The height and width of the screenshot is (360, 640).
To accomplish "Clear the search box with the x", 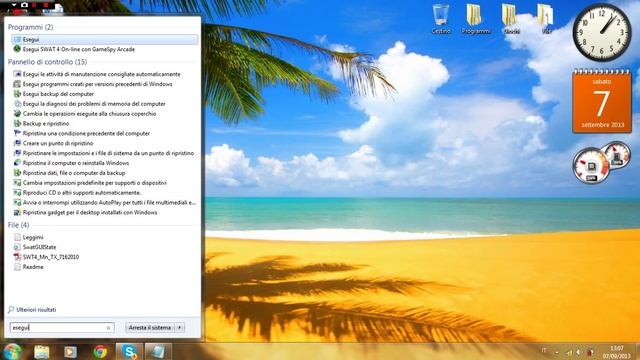I will tap(109, 328).
